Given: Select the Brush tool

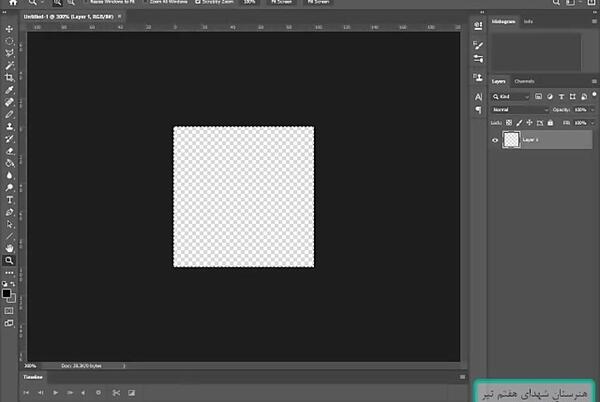Looking at the screenshot, I should (9, 114).
